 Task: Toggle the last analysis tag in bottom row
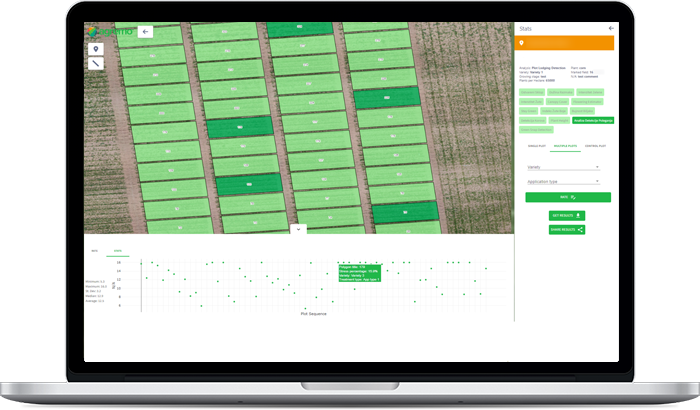coord(535,129)
